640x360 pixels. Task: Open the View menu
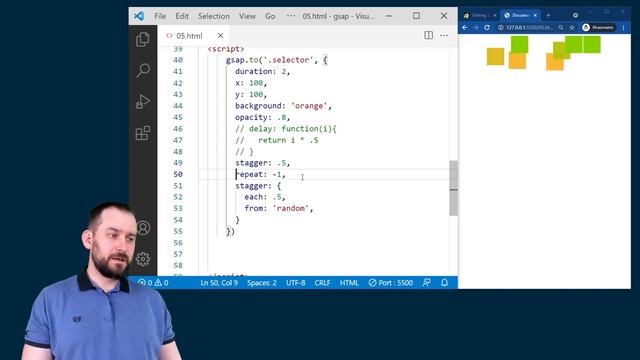(247, 16)
